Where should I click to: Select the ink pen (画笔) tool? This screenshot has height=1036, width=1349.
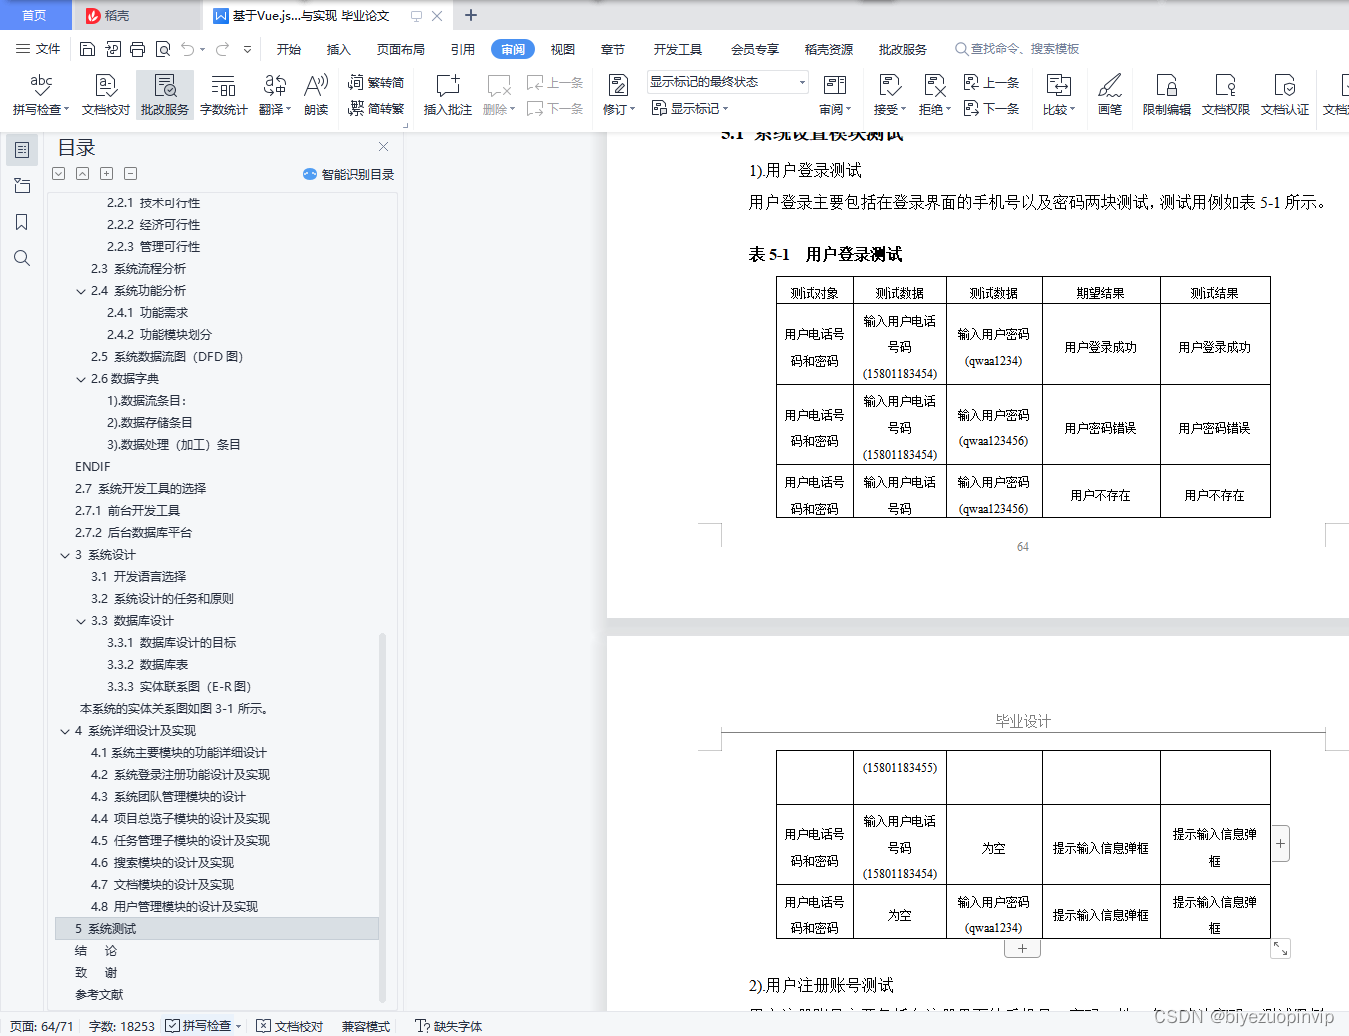click(1110, 95)
